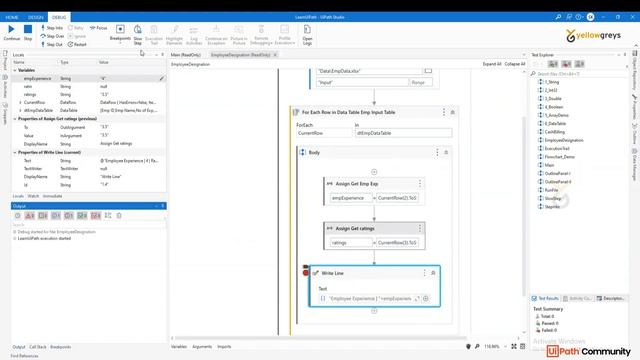This screenshot has width=640, height=360.
Task: Toggle Slow Step
Action: click(x=138, y=35)
